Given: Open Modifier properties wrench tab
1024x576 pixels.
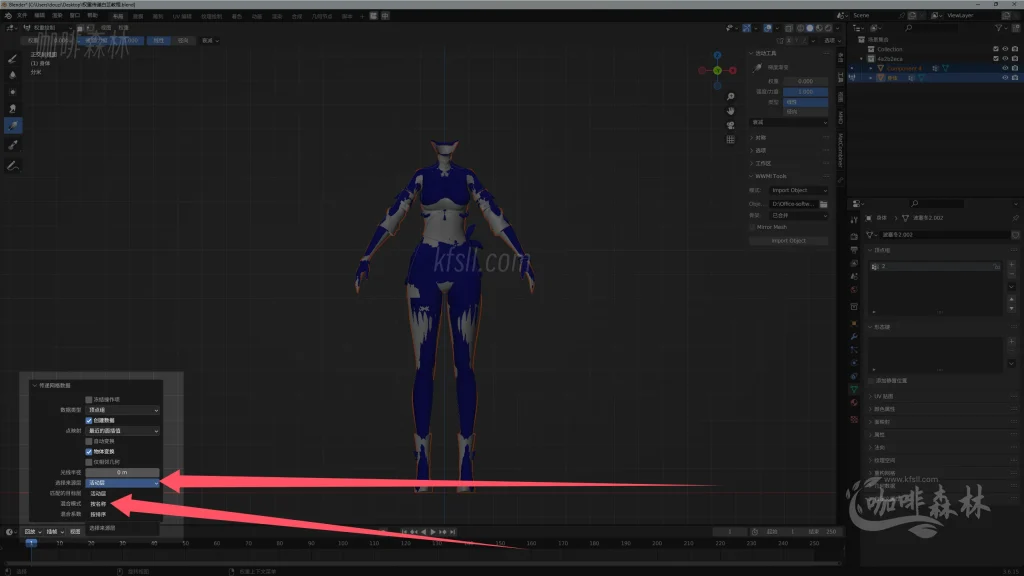Looking at the screenshot, I should point(854,336).
